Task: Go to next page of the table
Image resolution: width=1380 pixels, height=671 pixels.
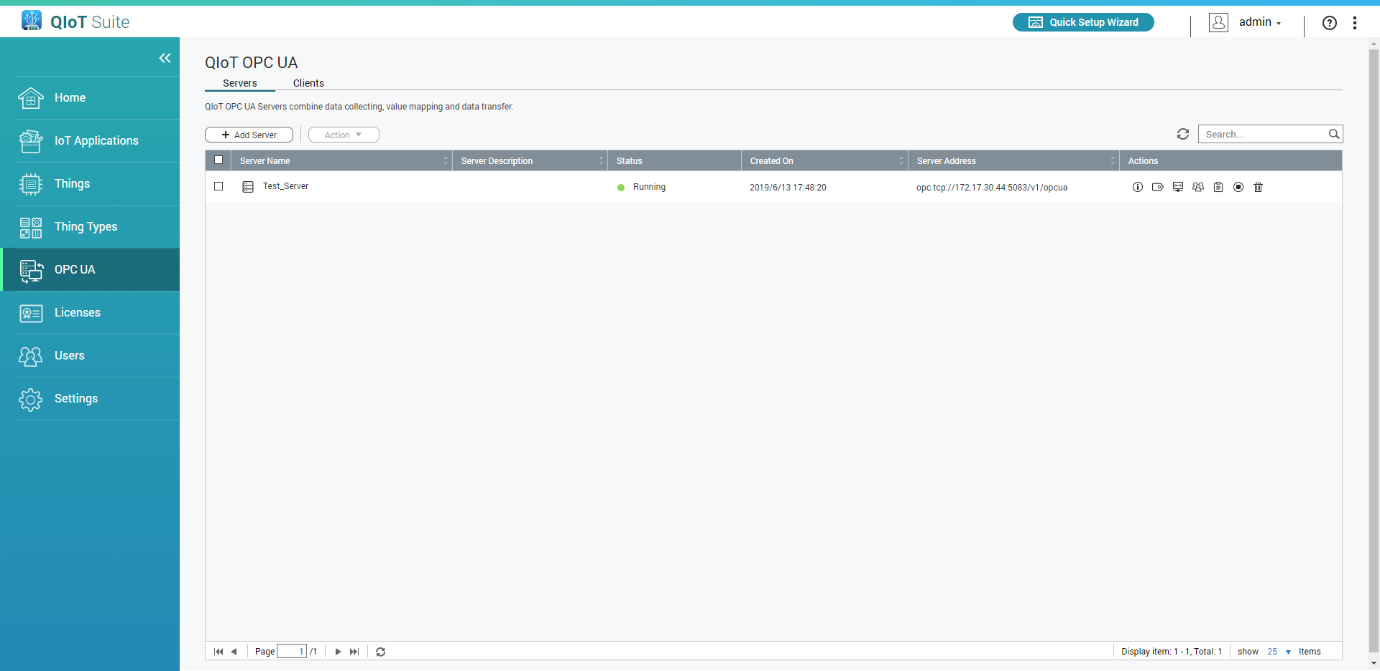Action: pyautogui.click(x=338, y=652)
